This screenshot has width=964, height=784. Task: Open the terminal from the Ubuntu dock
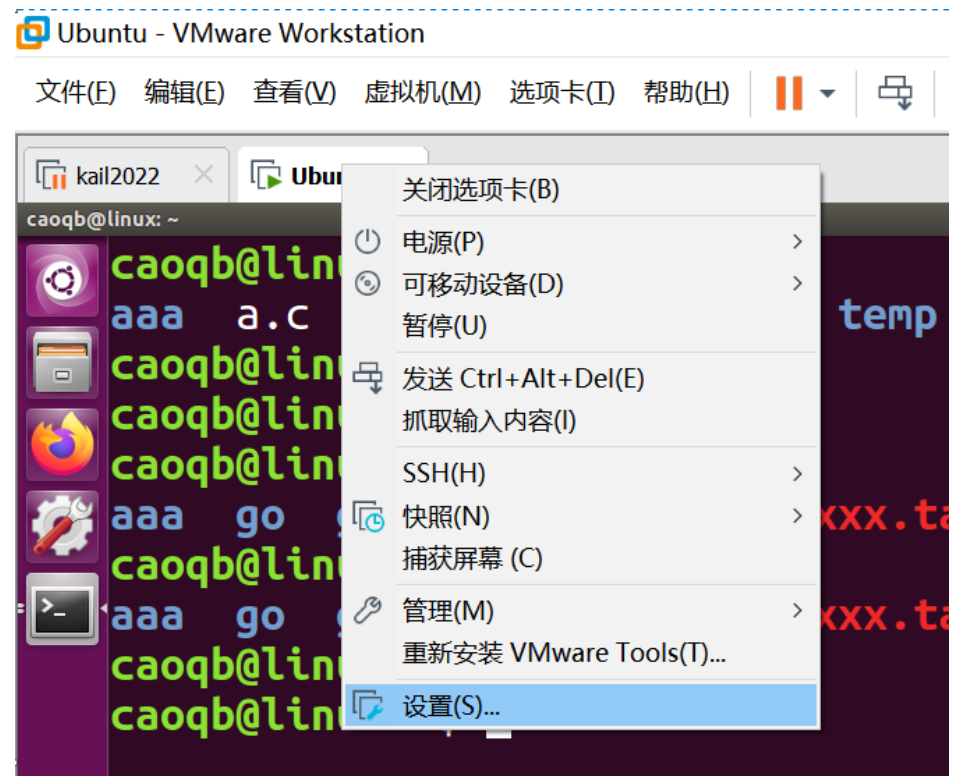pyautogui.click(x=62, y=608)
